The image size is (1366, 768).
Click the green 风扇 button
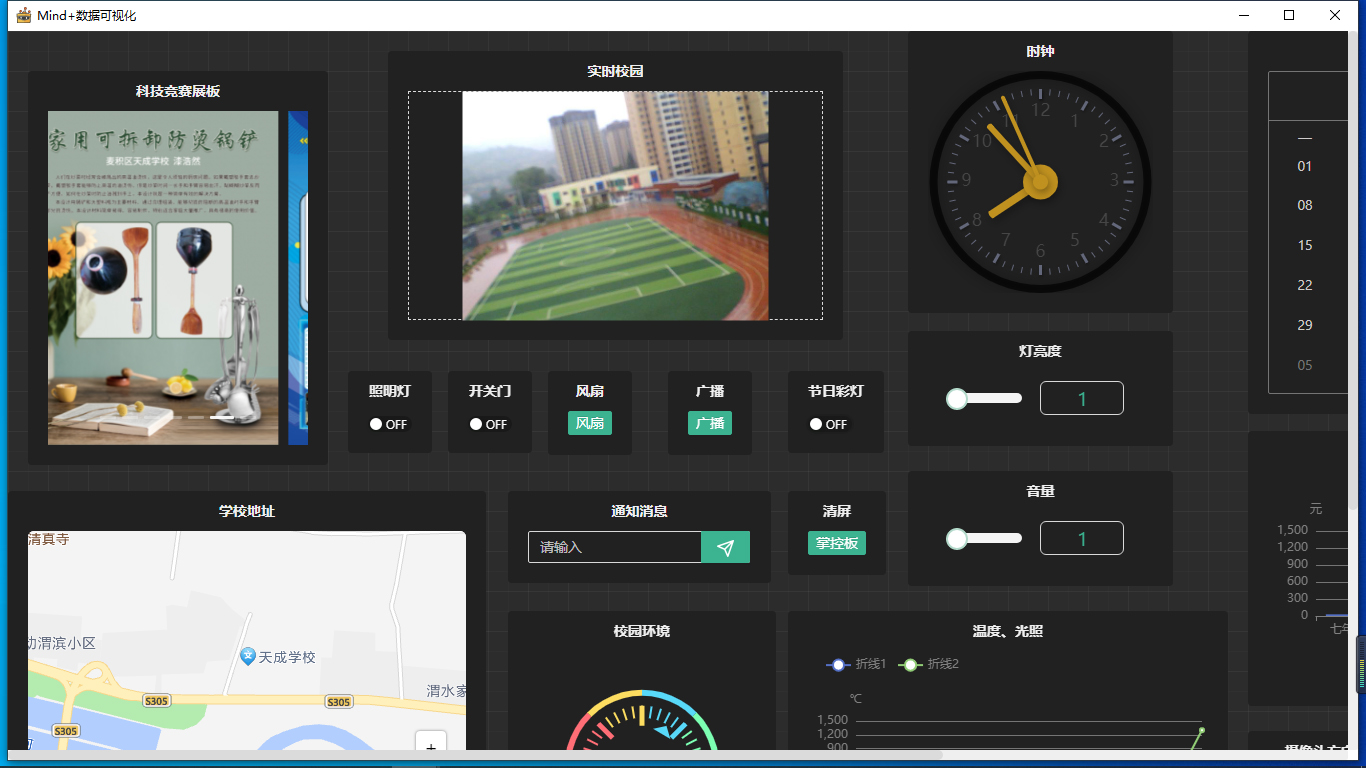(x=590, y=423)
